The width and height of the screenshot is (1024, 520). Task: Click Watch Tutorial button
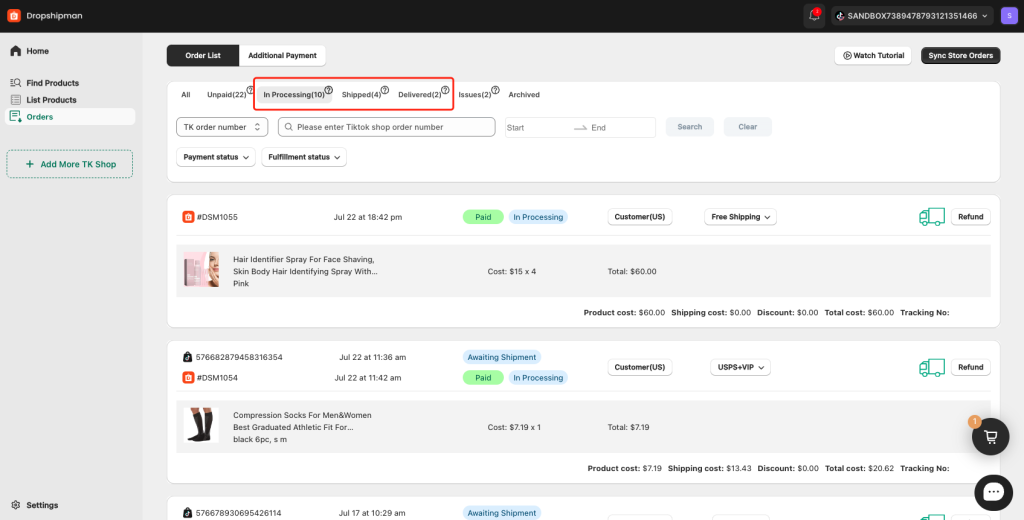873,56
